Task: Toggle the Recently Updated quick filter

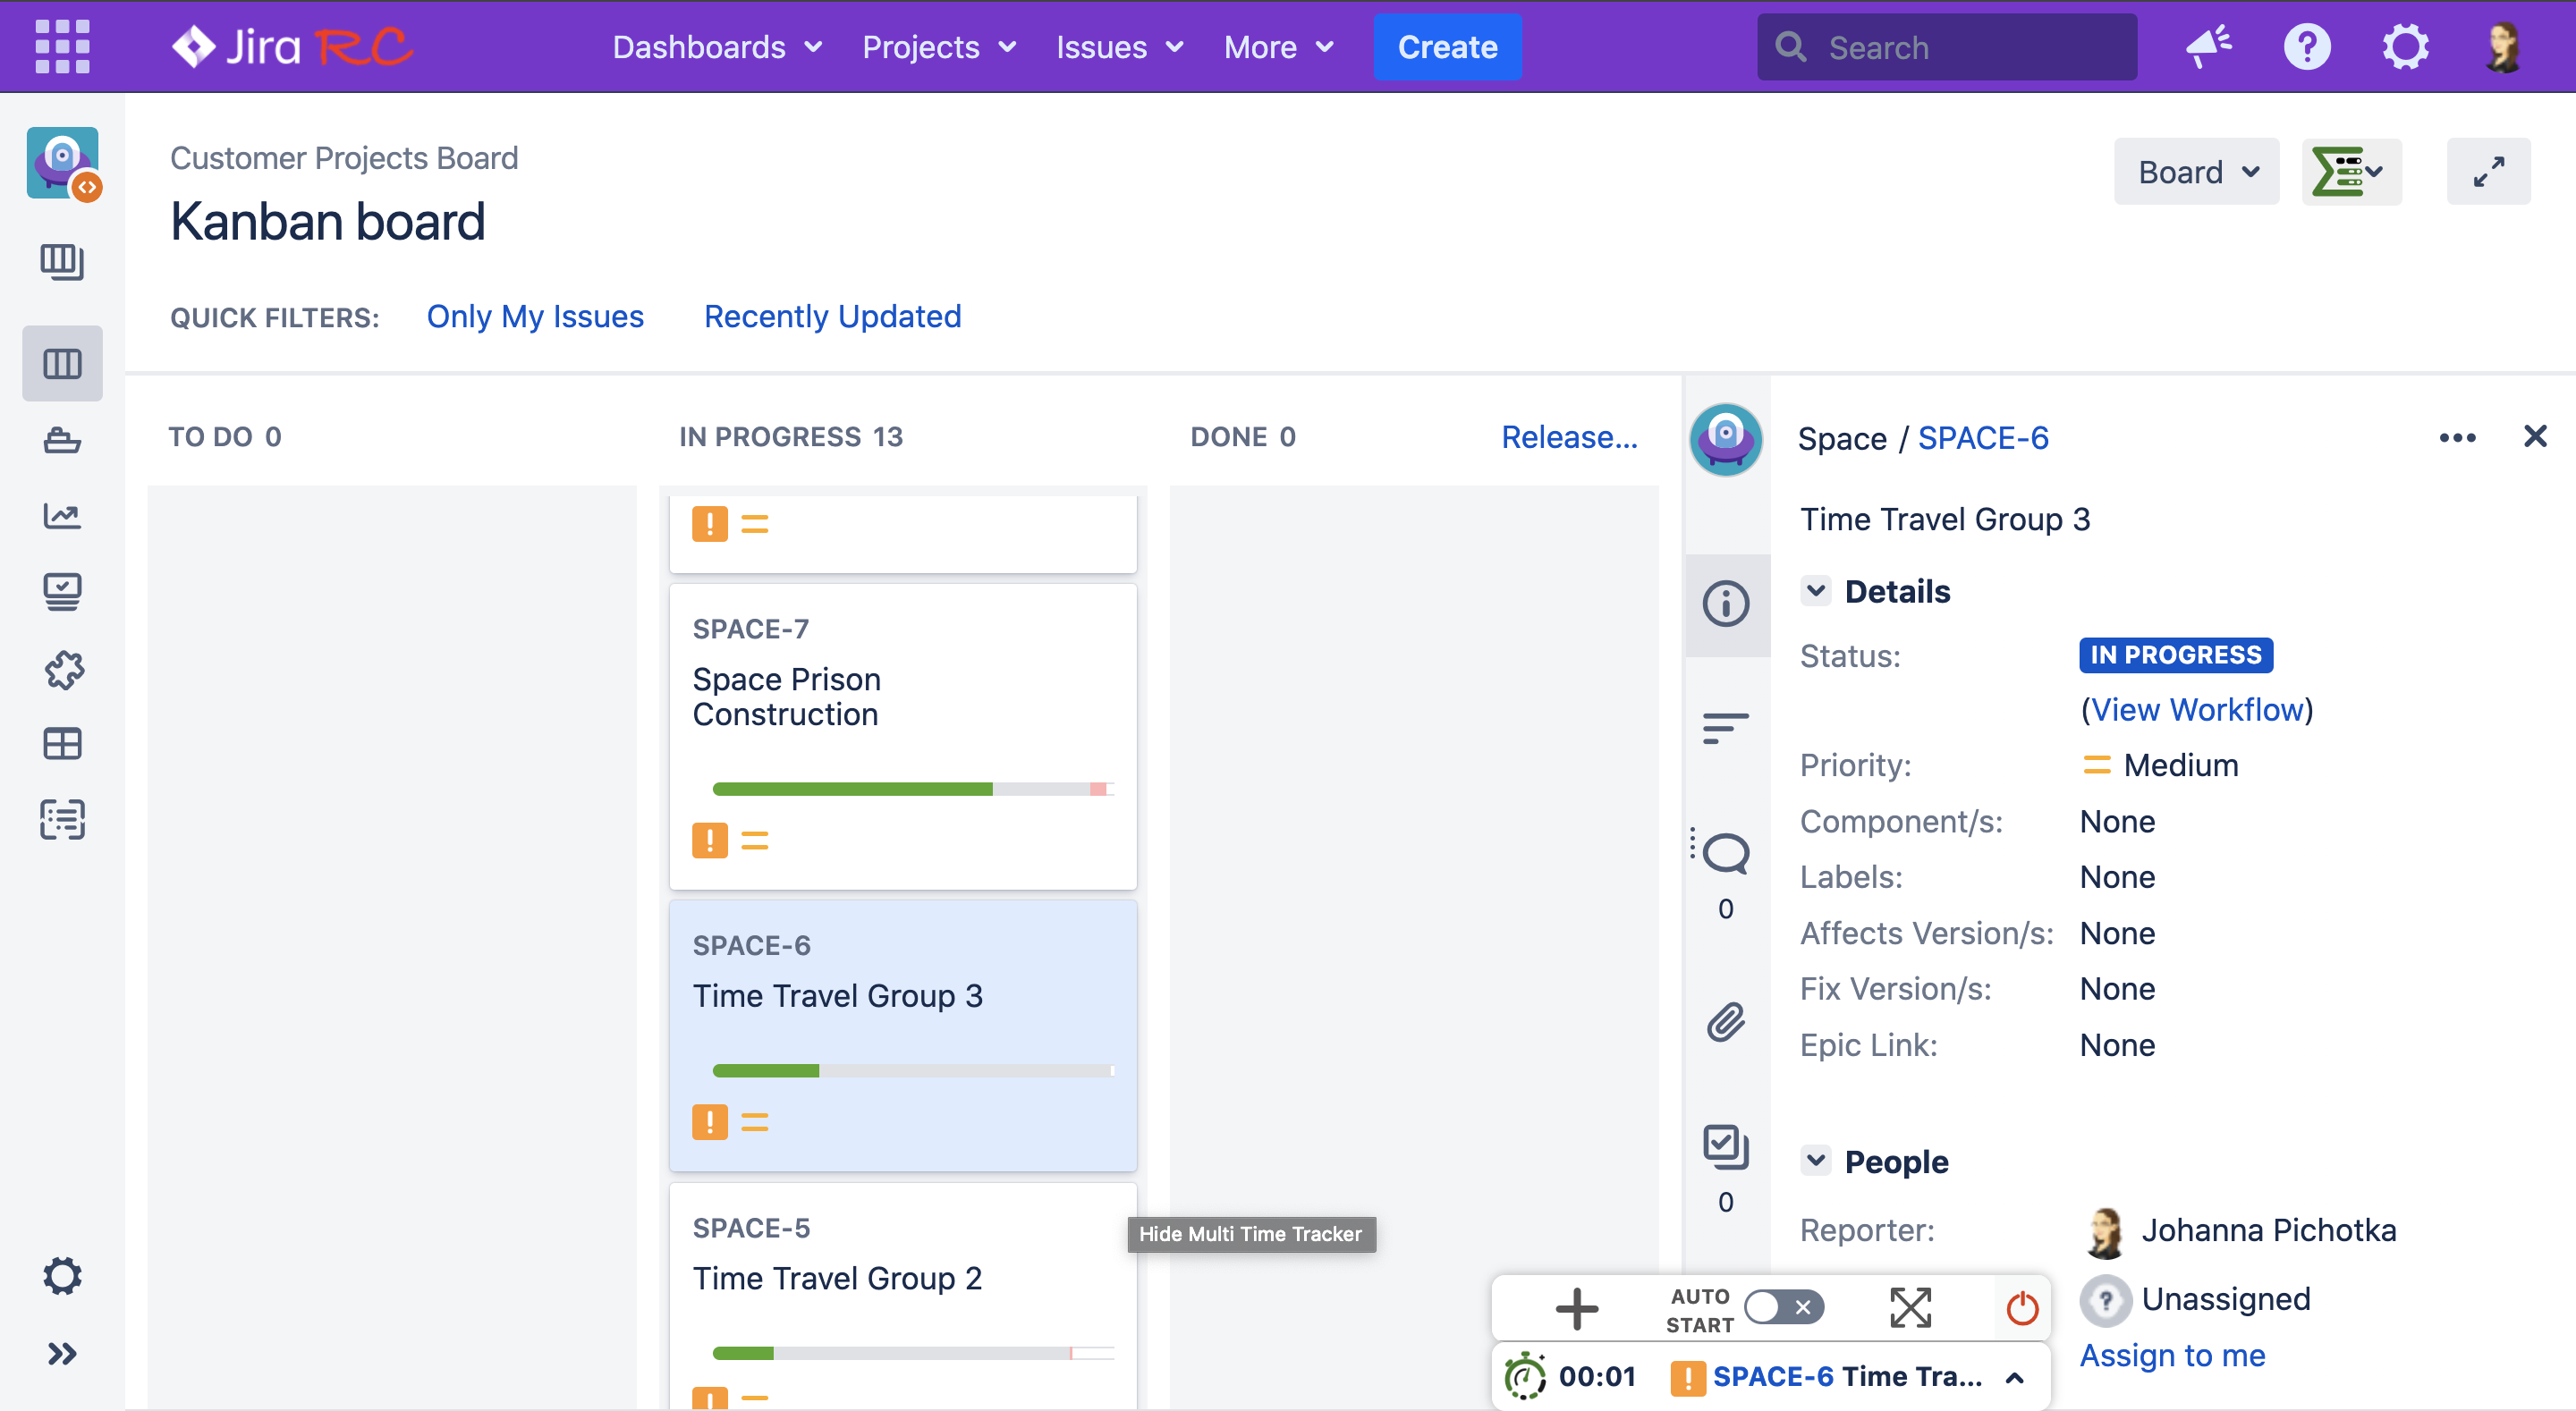Action: 832,316
